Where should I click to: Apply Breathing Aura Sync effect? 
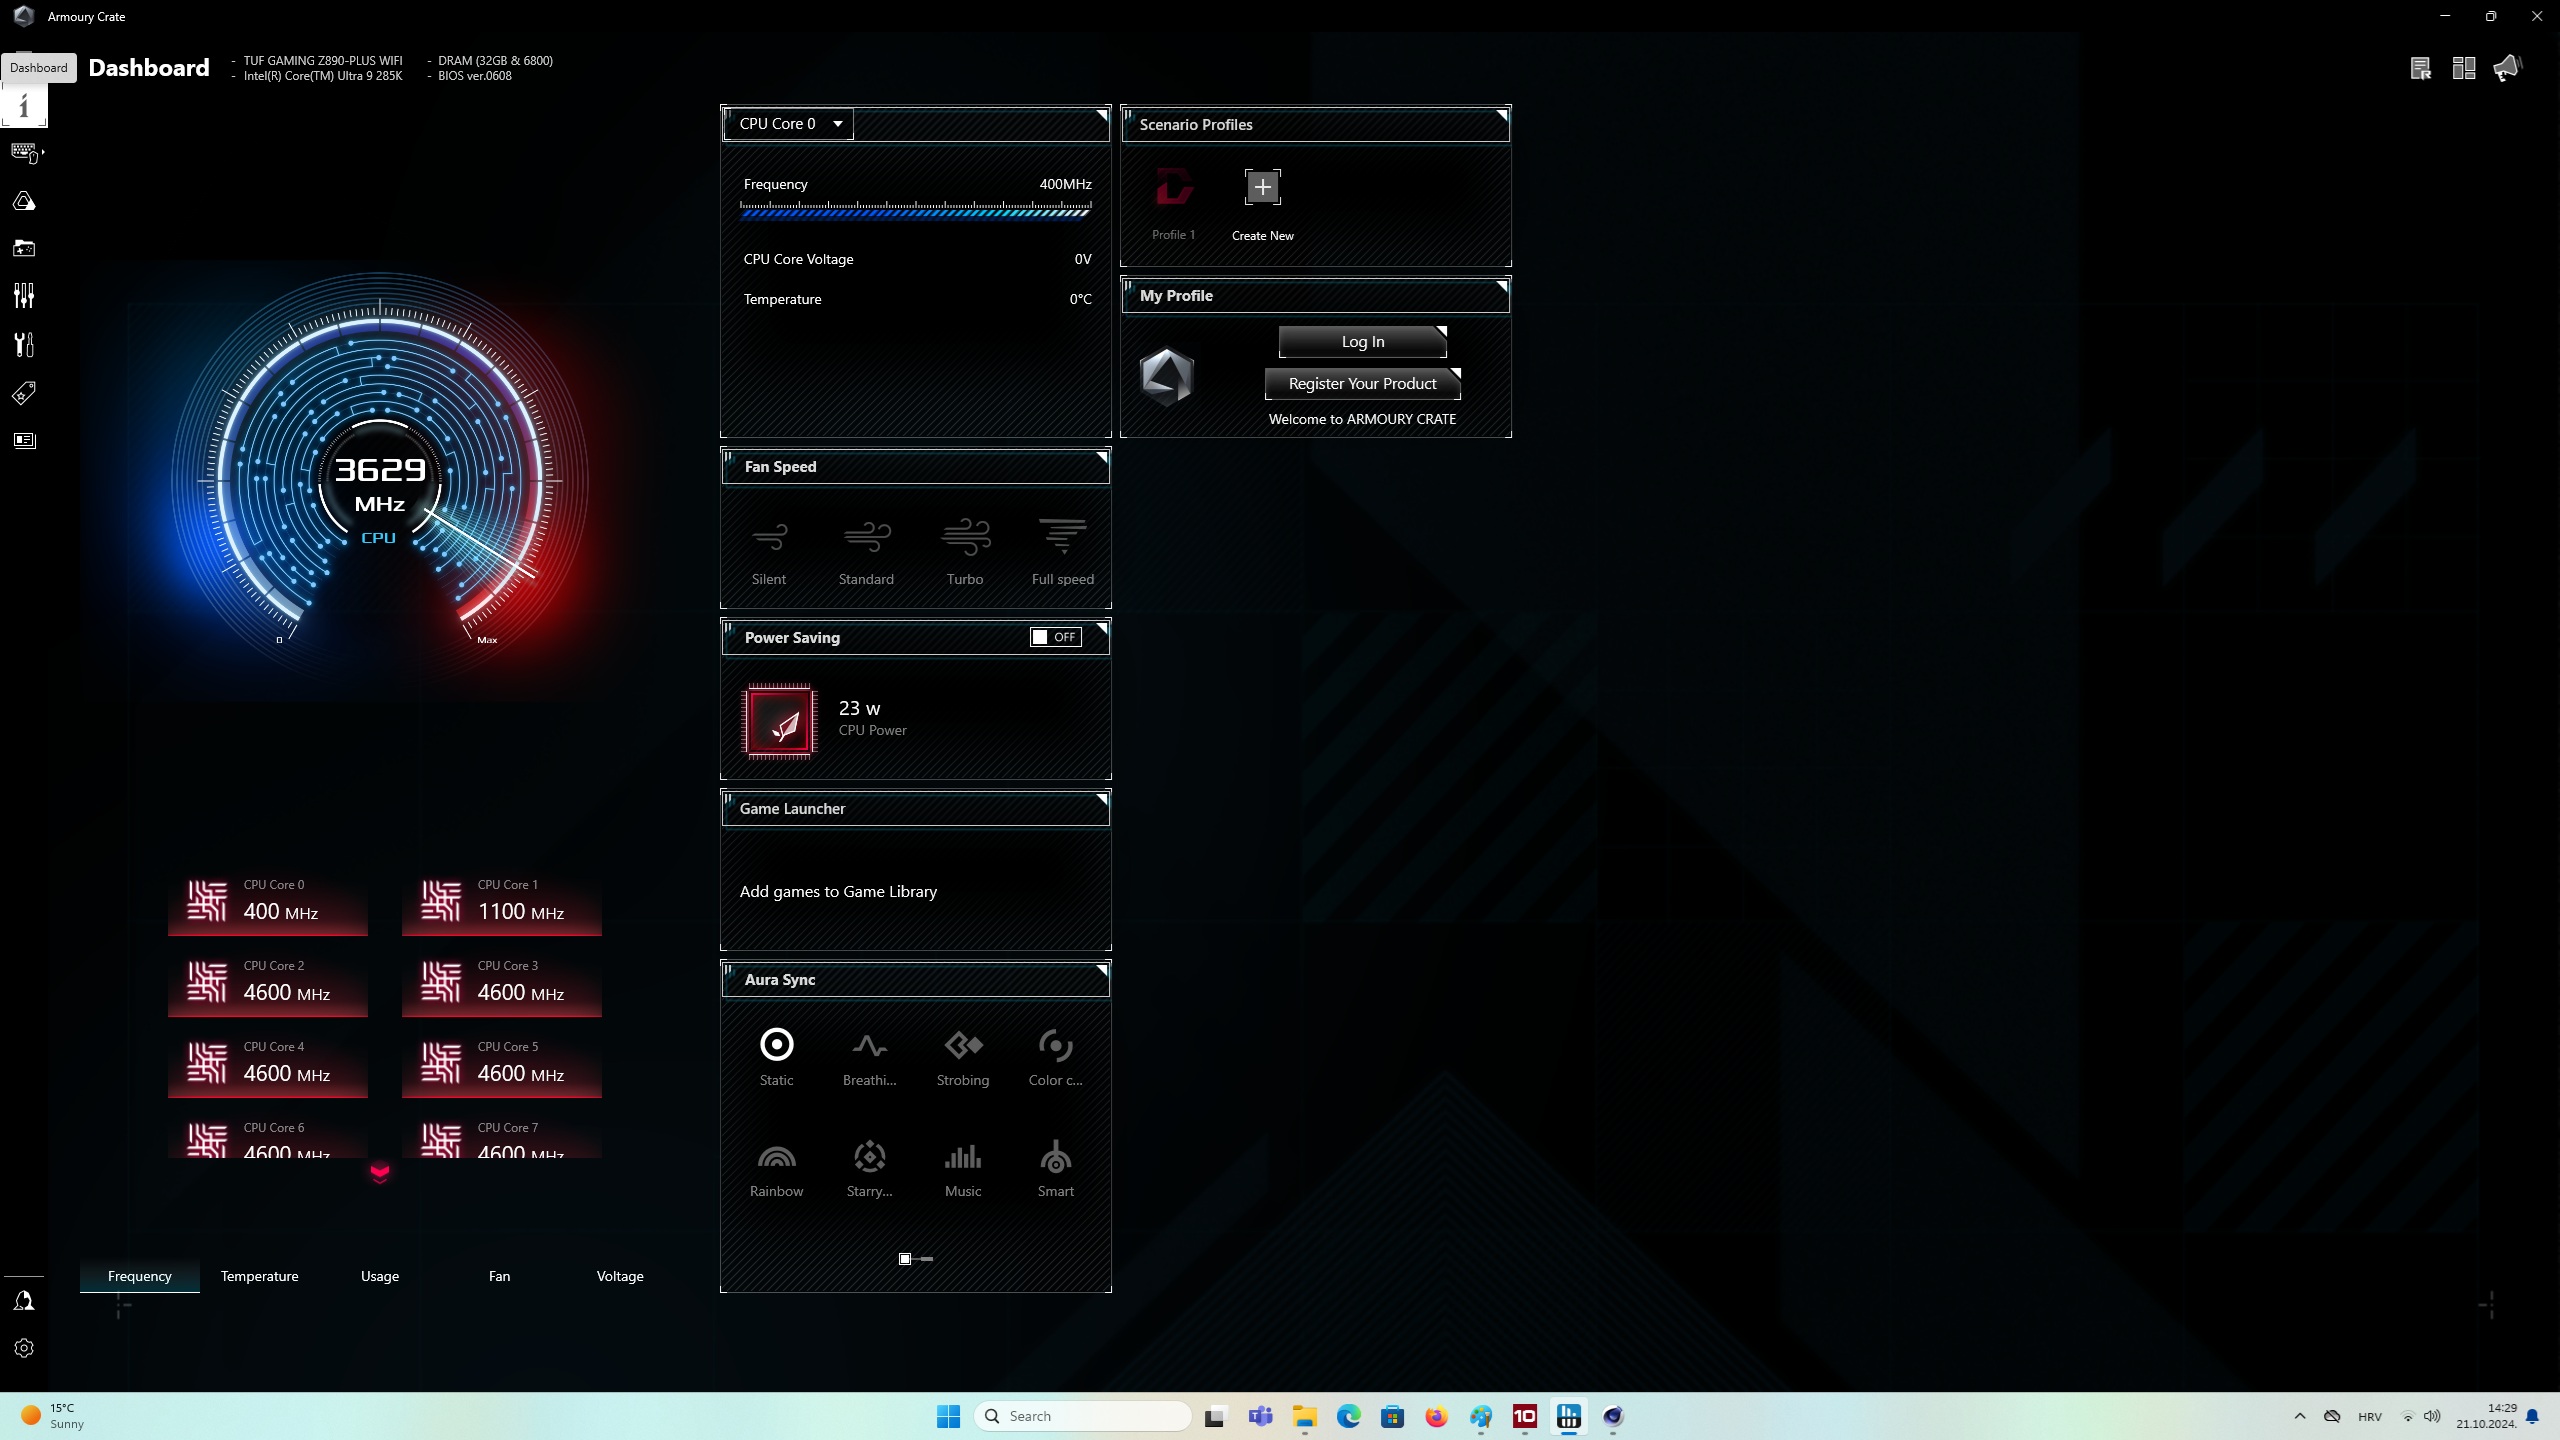tap(870, 1057)
